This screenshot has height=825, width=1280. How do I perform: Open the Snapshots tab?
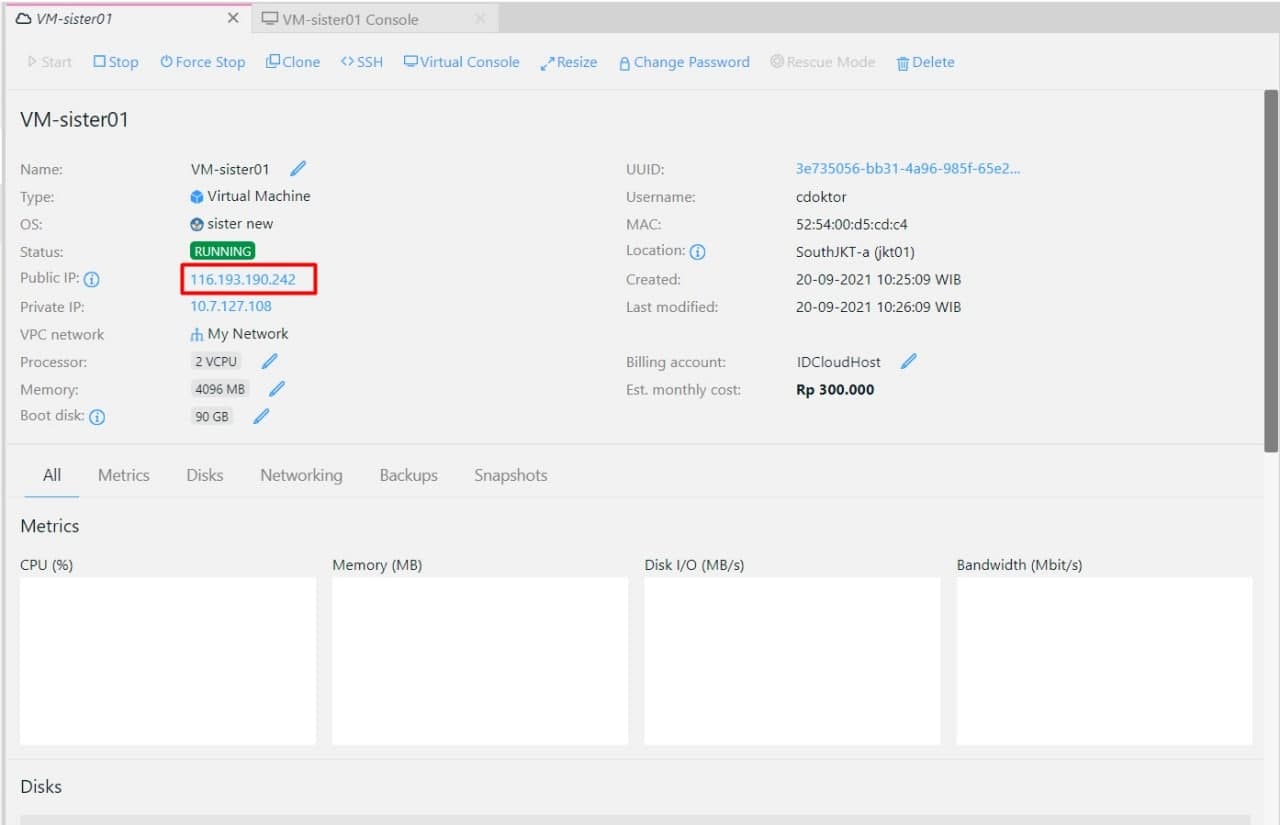pos(510,475)
